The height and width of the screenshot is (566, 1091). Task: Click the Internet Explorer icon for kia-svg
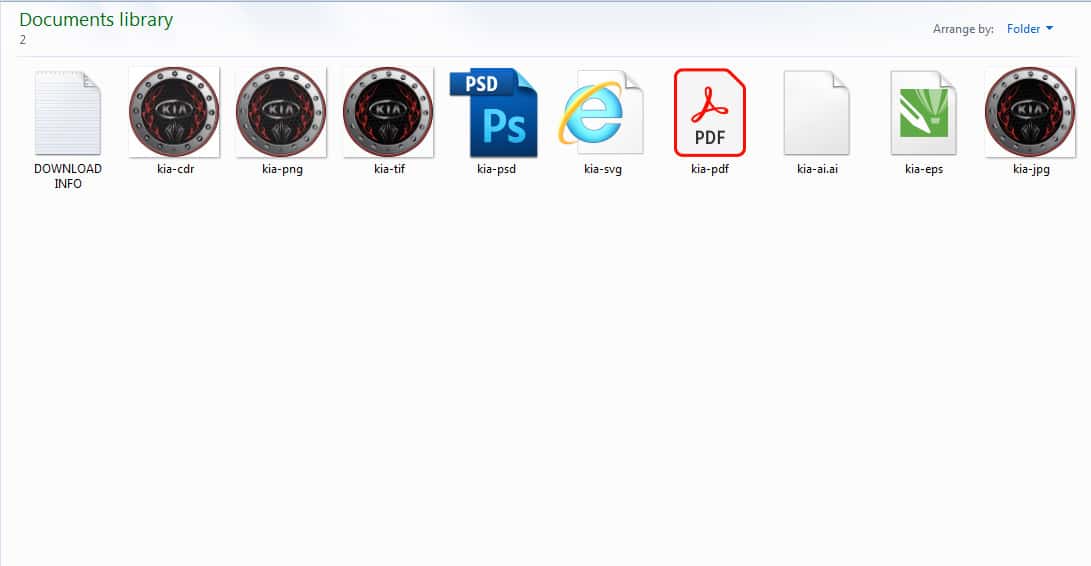[602, 113]
